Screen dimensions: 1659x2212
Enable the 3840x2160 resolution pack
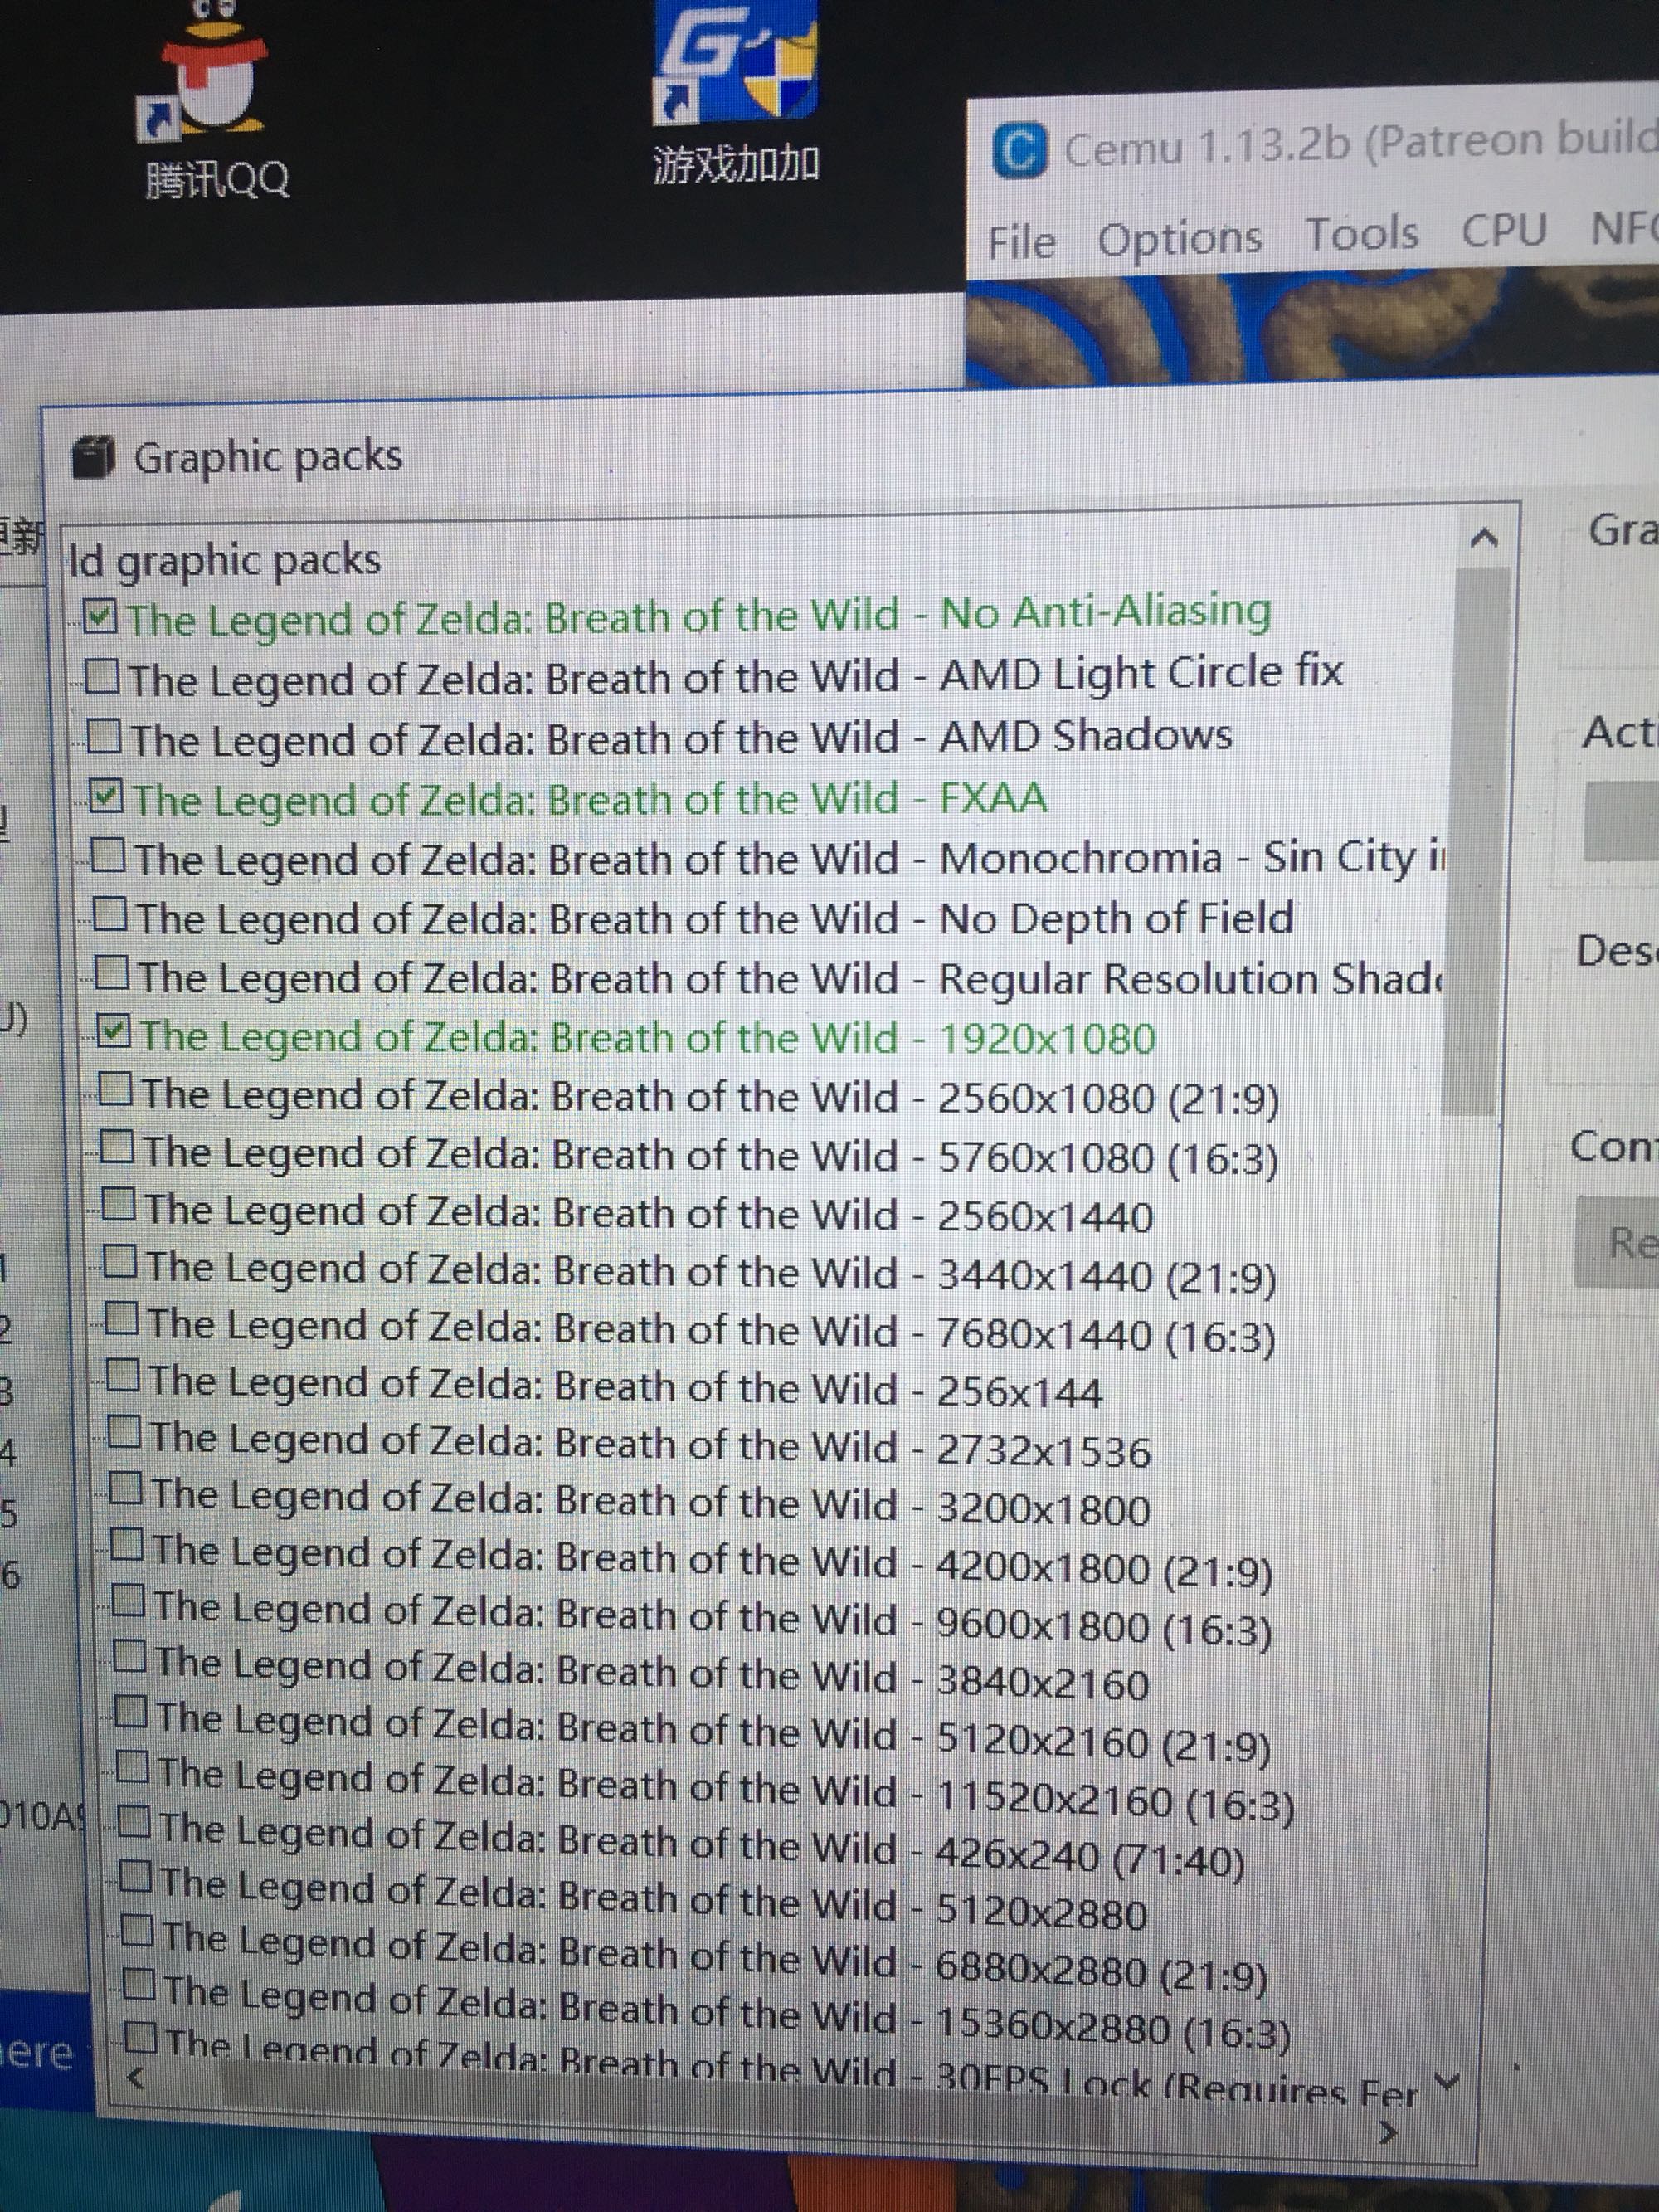[x=130, y=1657]
